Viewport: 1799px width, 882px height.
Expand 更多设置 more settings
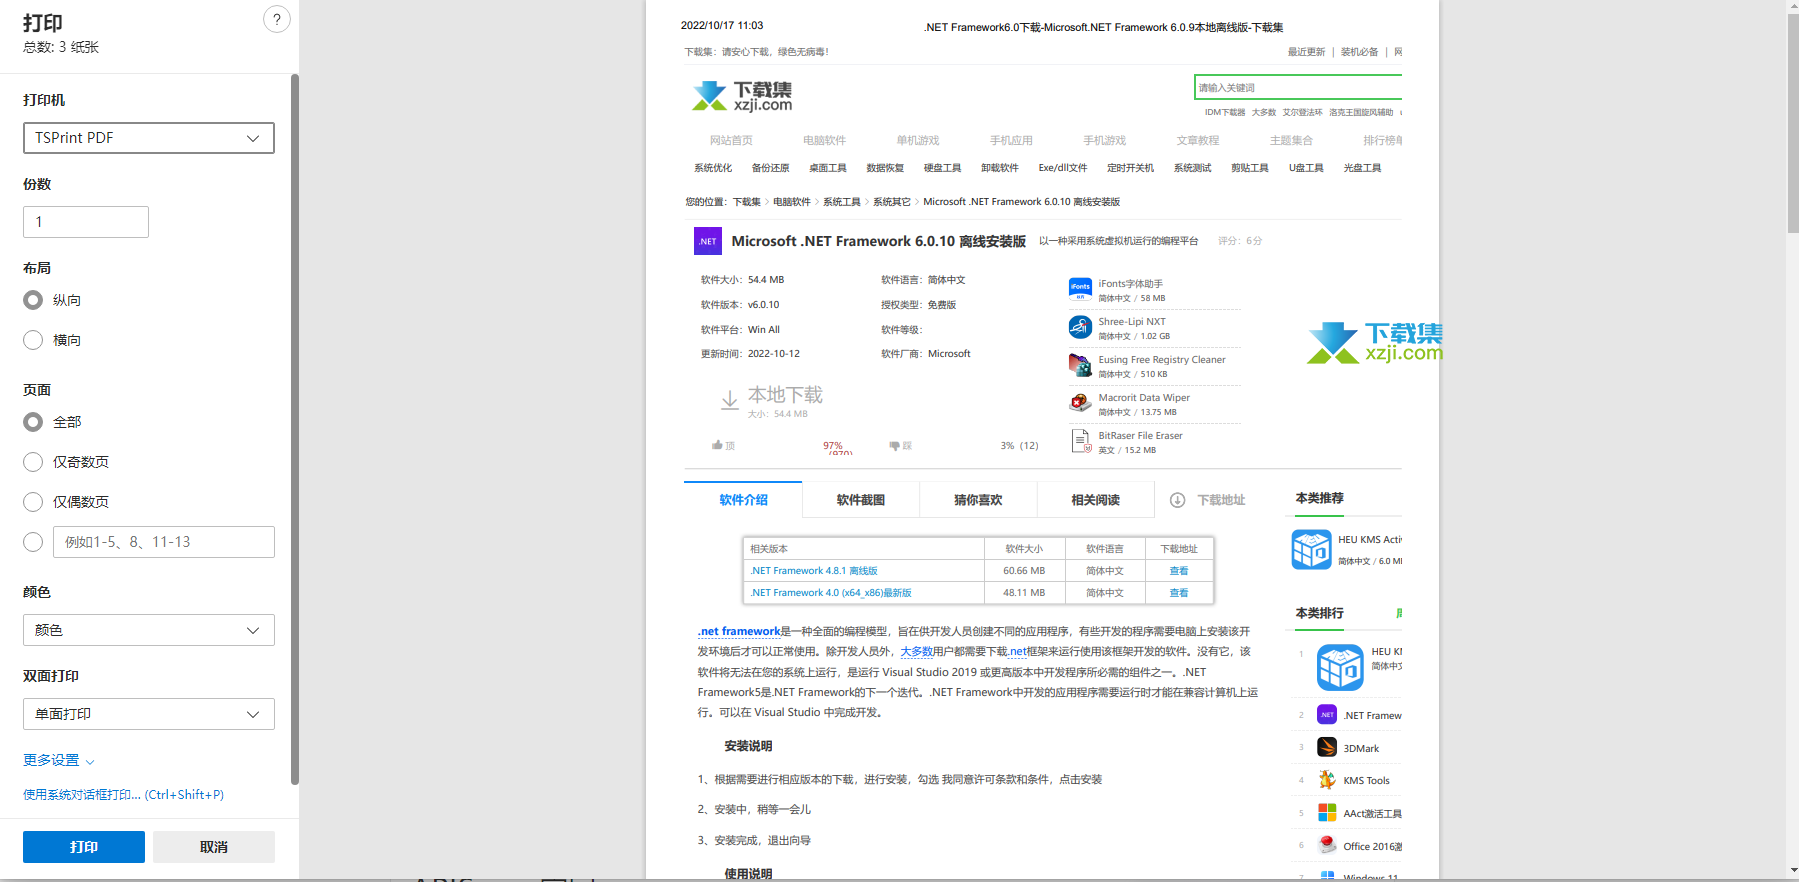tap(59, 760)
